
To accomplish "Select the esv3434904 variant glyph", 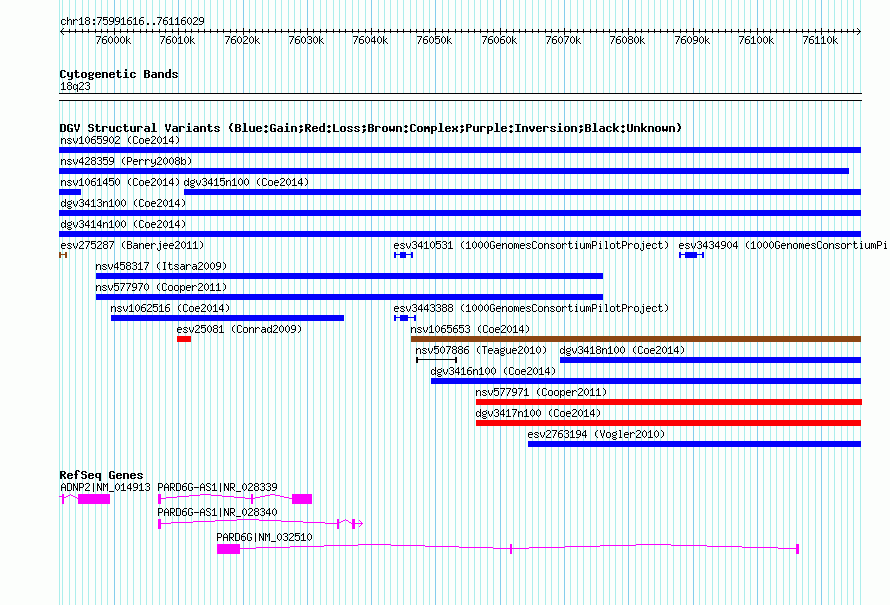I will 691,255.
